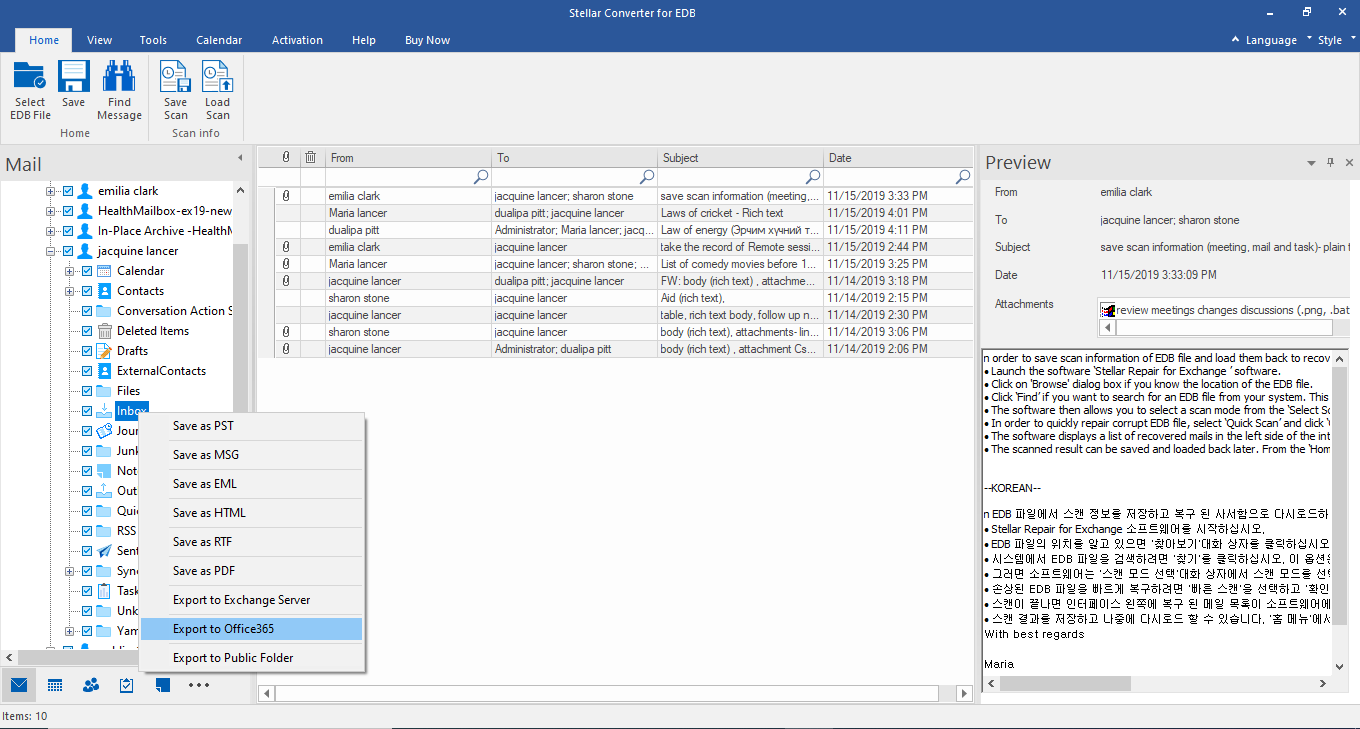Switch to Contacts view icon in bottom bar
Image resolution: width=1360 pixels, height=729 pixels.
[x=91, y=685]
